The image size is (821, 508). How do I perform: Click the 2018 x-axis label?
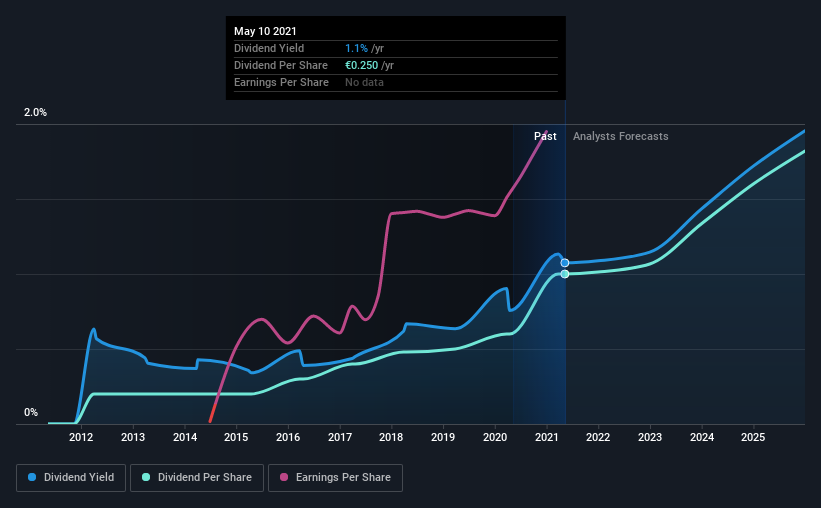[391, 437]
